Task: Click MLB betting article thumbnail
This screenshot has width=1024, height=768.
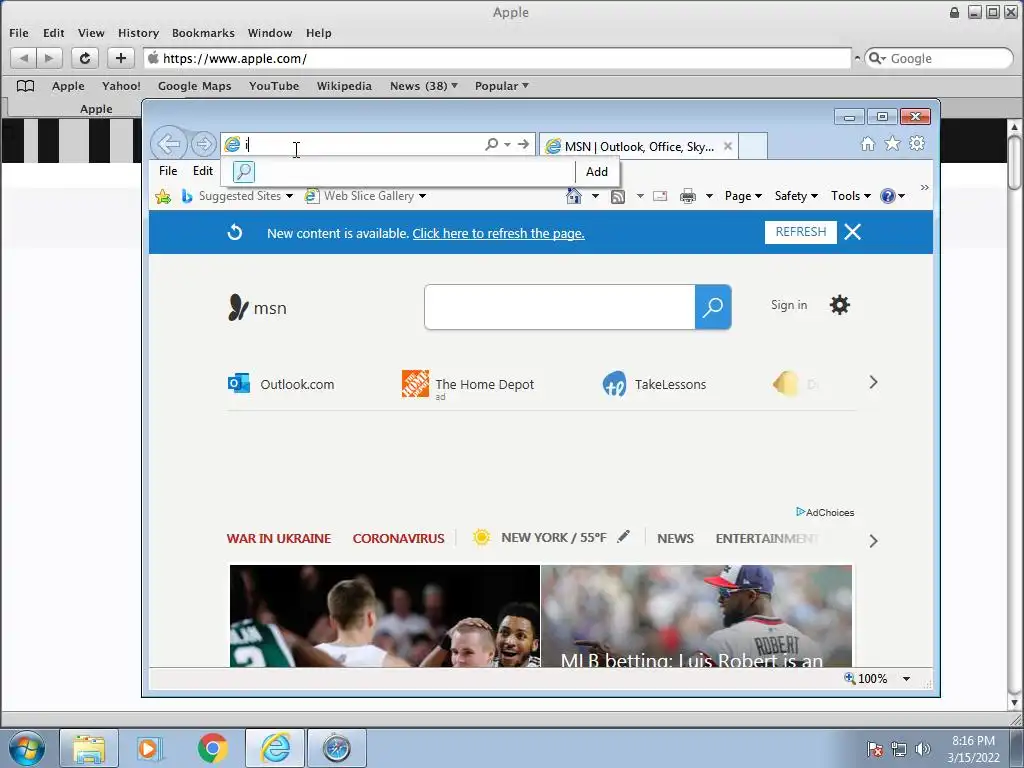Action: point(696,616)
